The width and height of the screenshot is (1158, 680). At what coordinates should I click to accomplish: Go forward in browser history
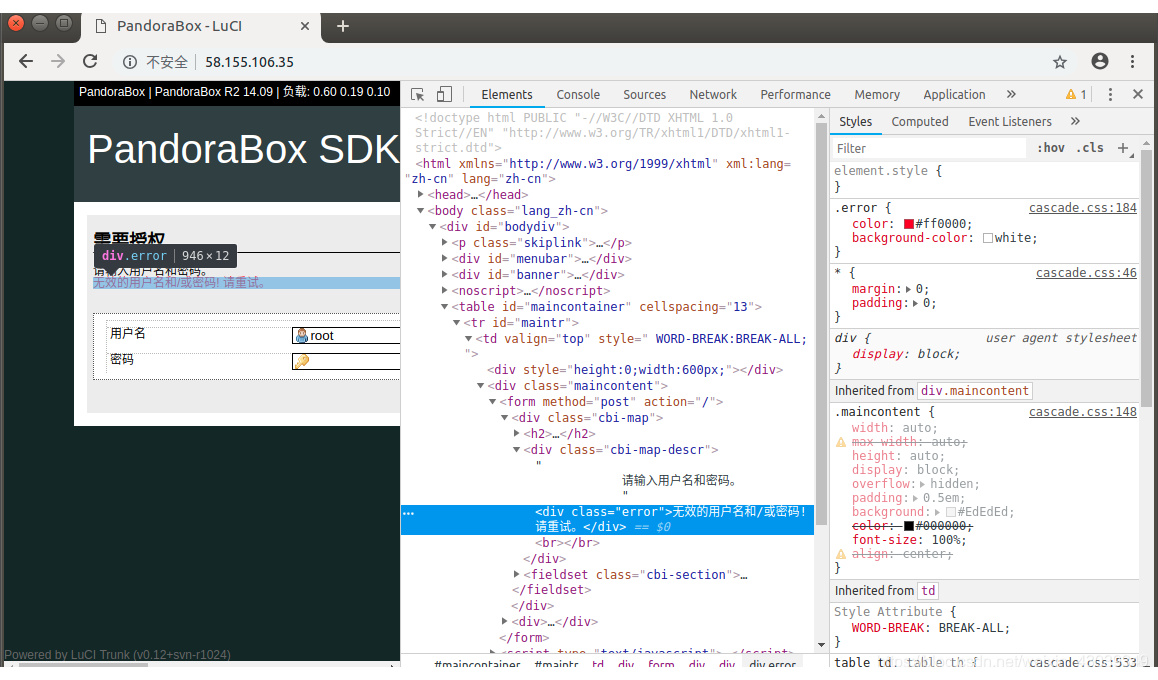click(58, 62)
